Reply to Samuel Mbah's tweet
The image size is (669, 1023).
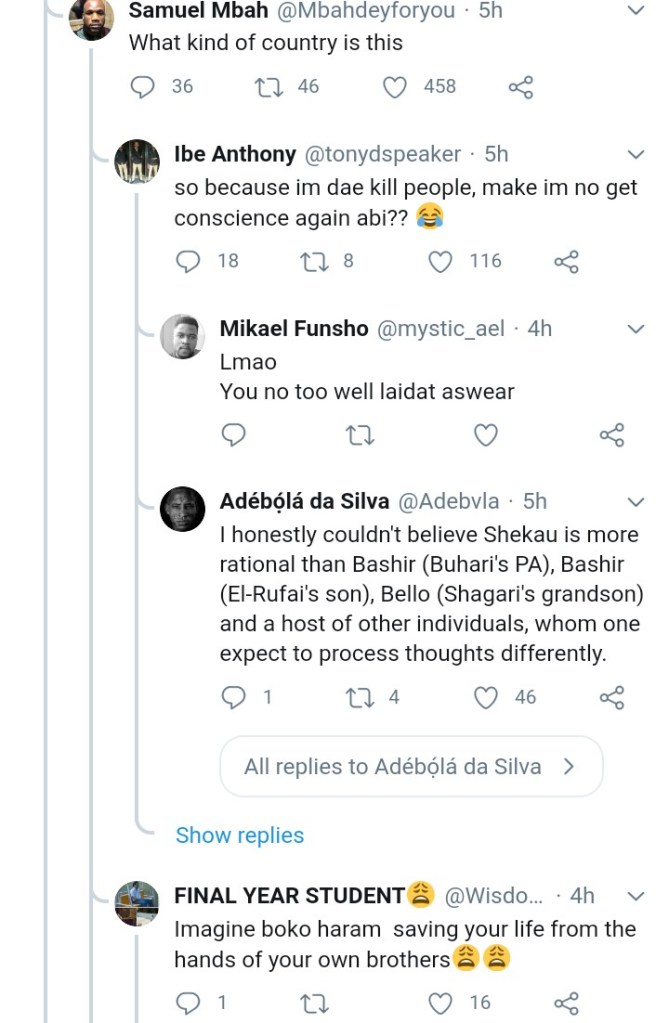tap(147, 87)
